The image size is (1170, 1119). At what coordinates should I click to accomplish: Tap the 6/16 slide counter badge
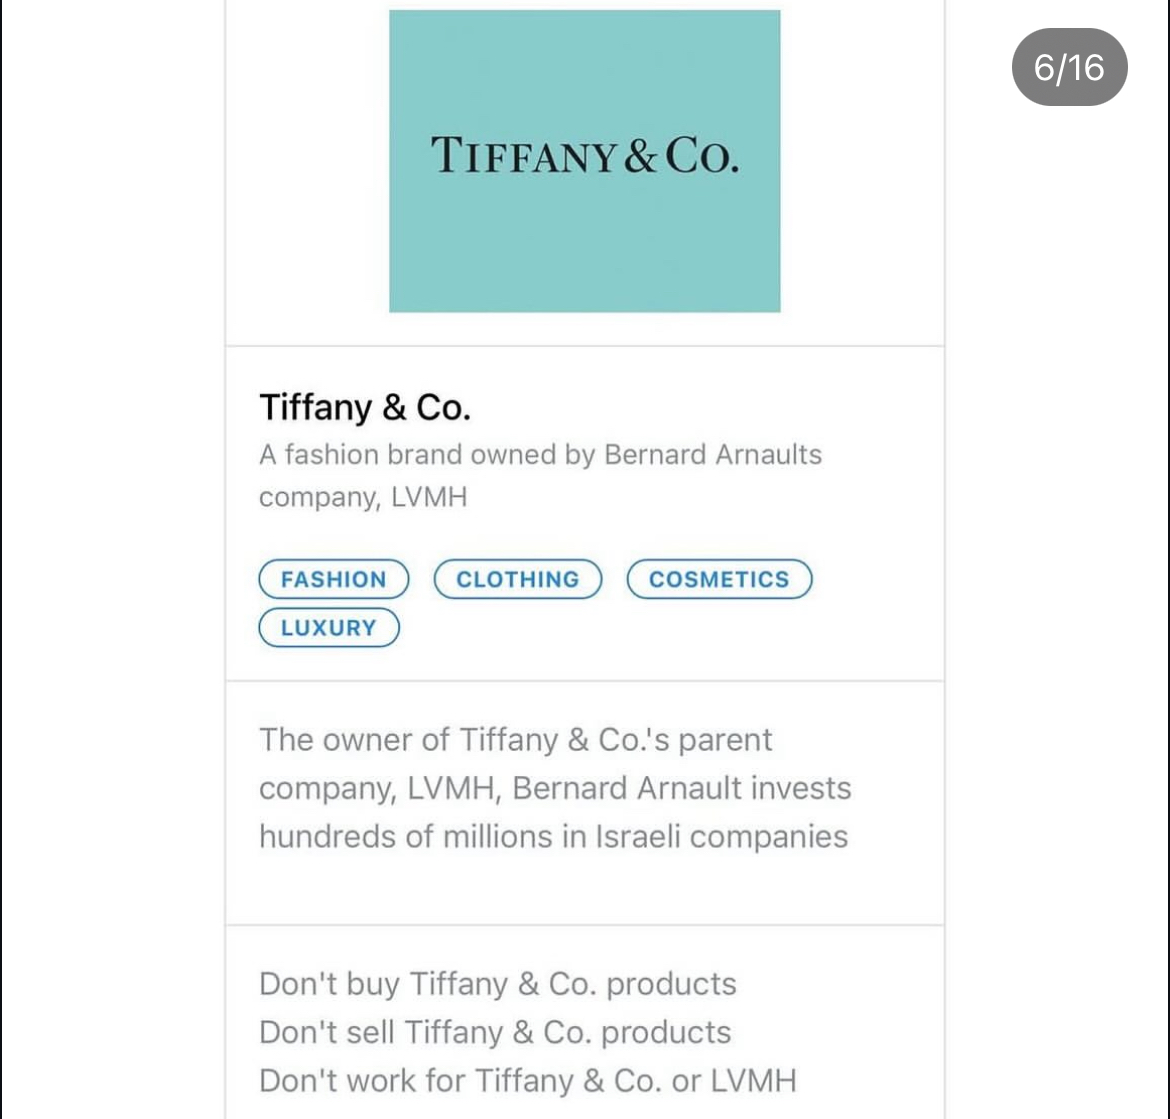tap(1069, 67)
